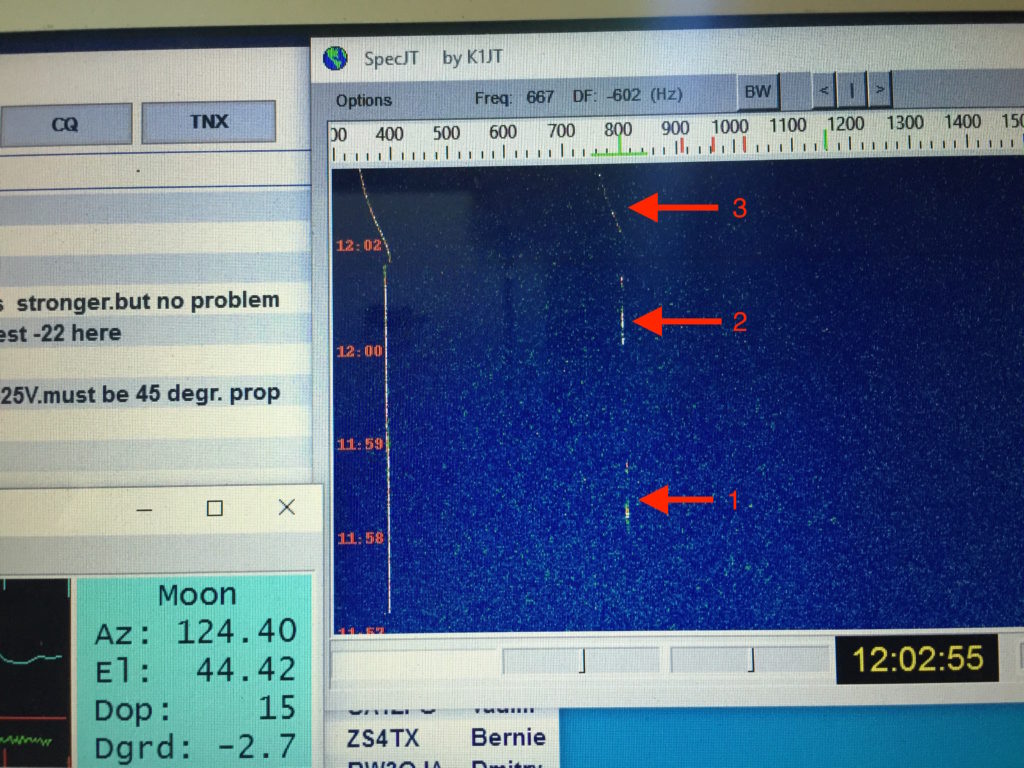Click the TNX message button
The image size is (1024, 768).
coord(209,121)
